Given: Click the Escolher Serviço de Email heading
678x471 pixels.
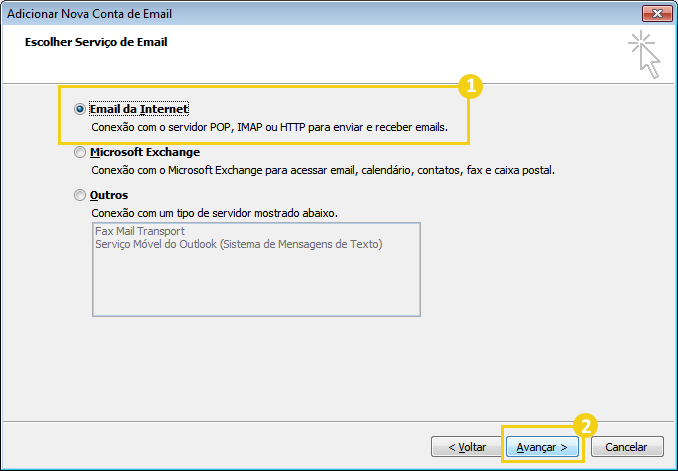Looking at the screenshot, I should tap(96, 43).
